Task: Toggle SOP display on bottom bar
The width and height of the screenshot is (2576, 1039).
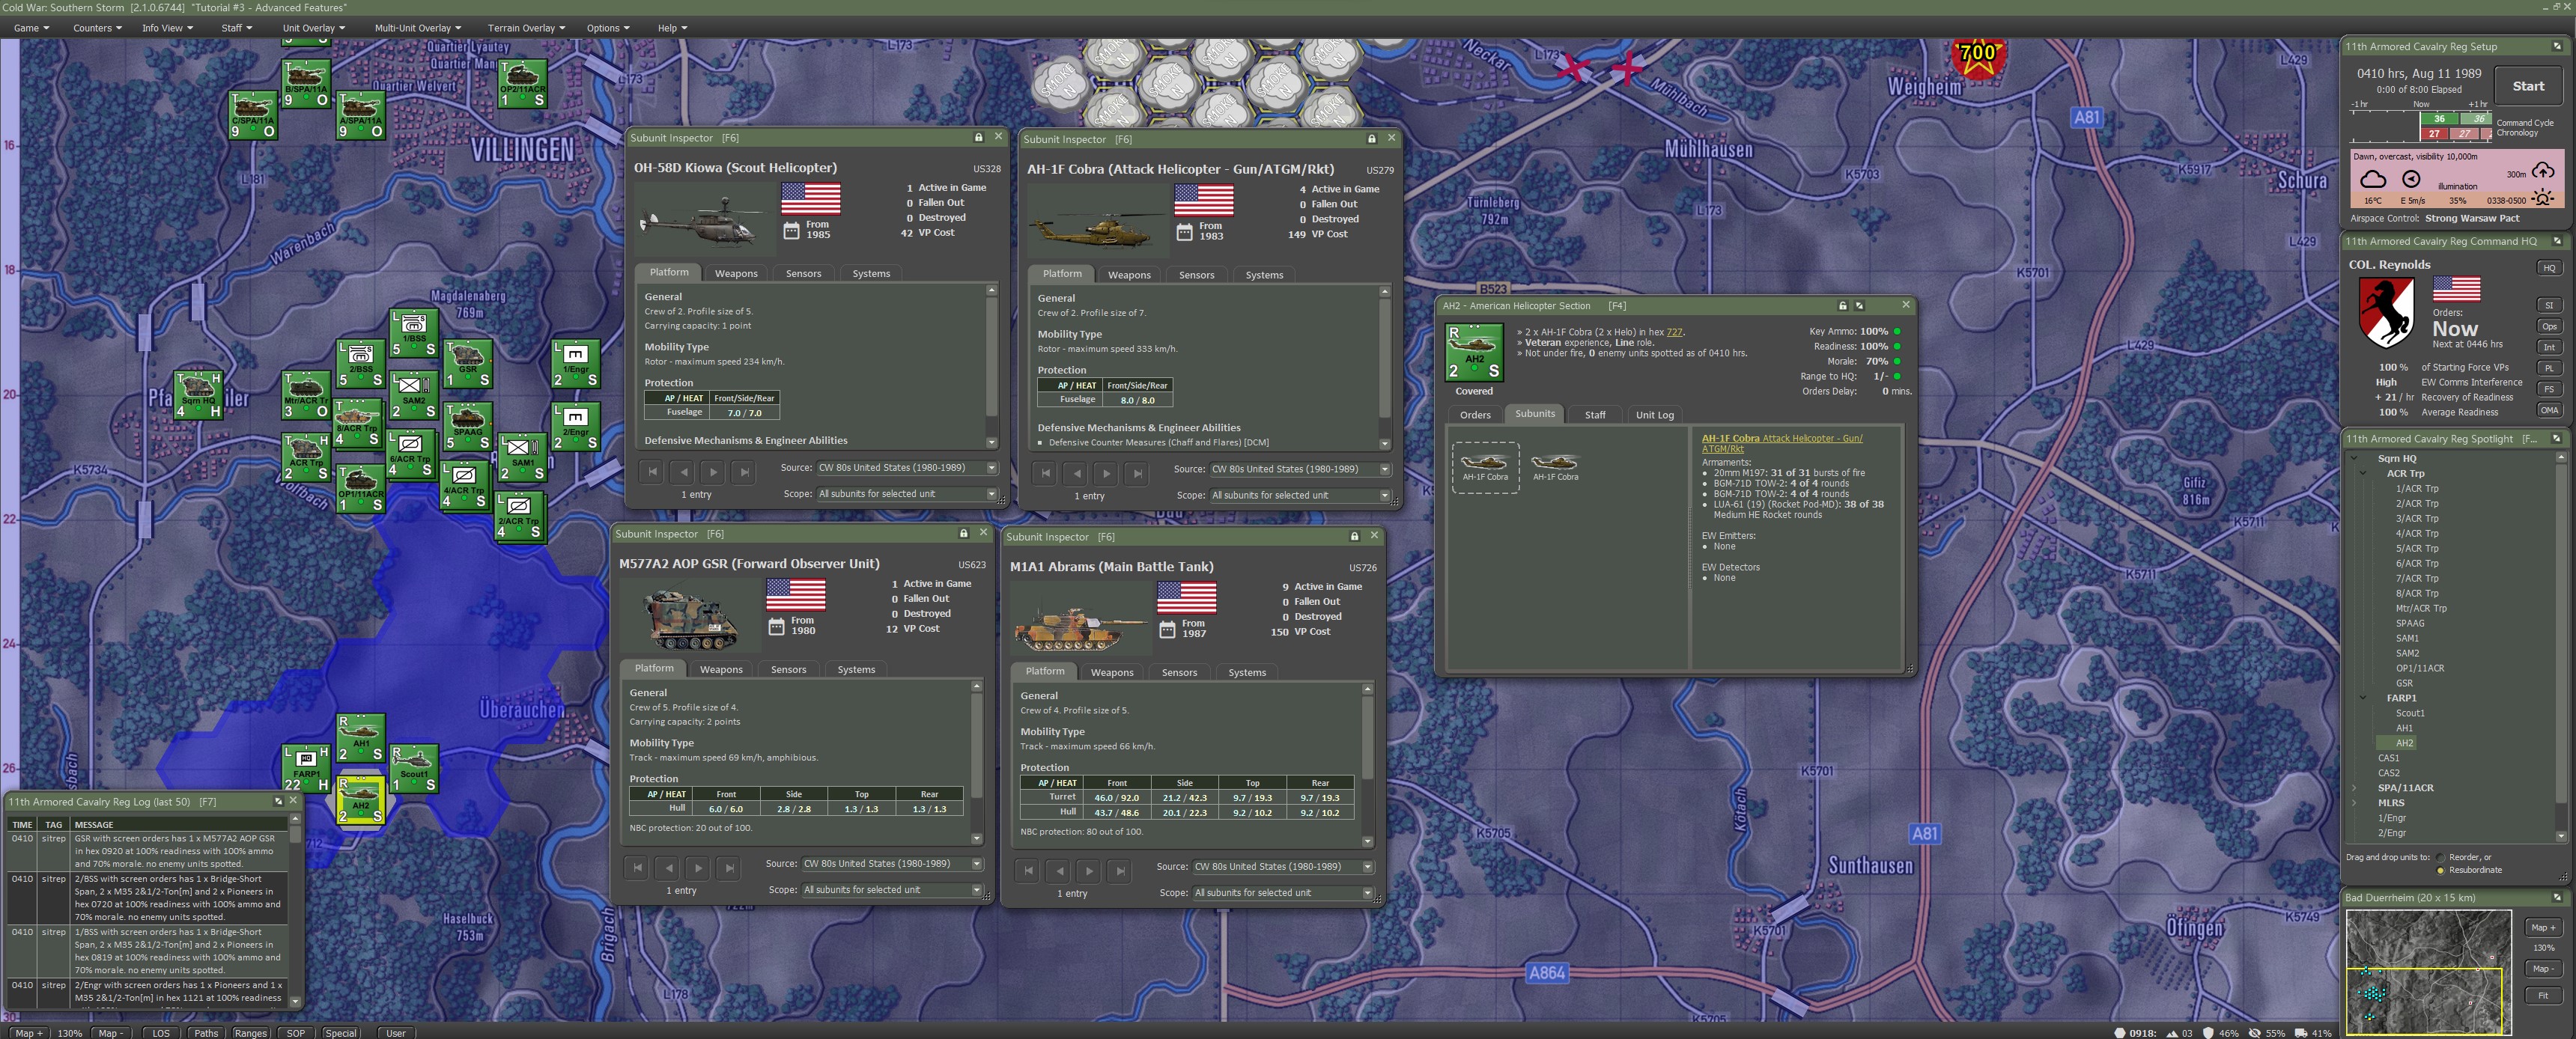Action: 296,1033
